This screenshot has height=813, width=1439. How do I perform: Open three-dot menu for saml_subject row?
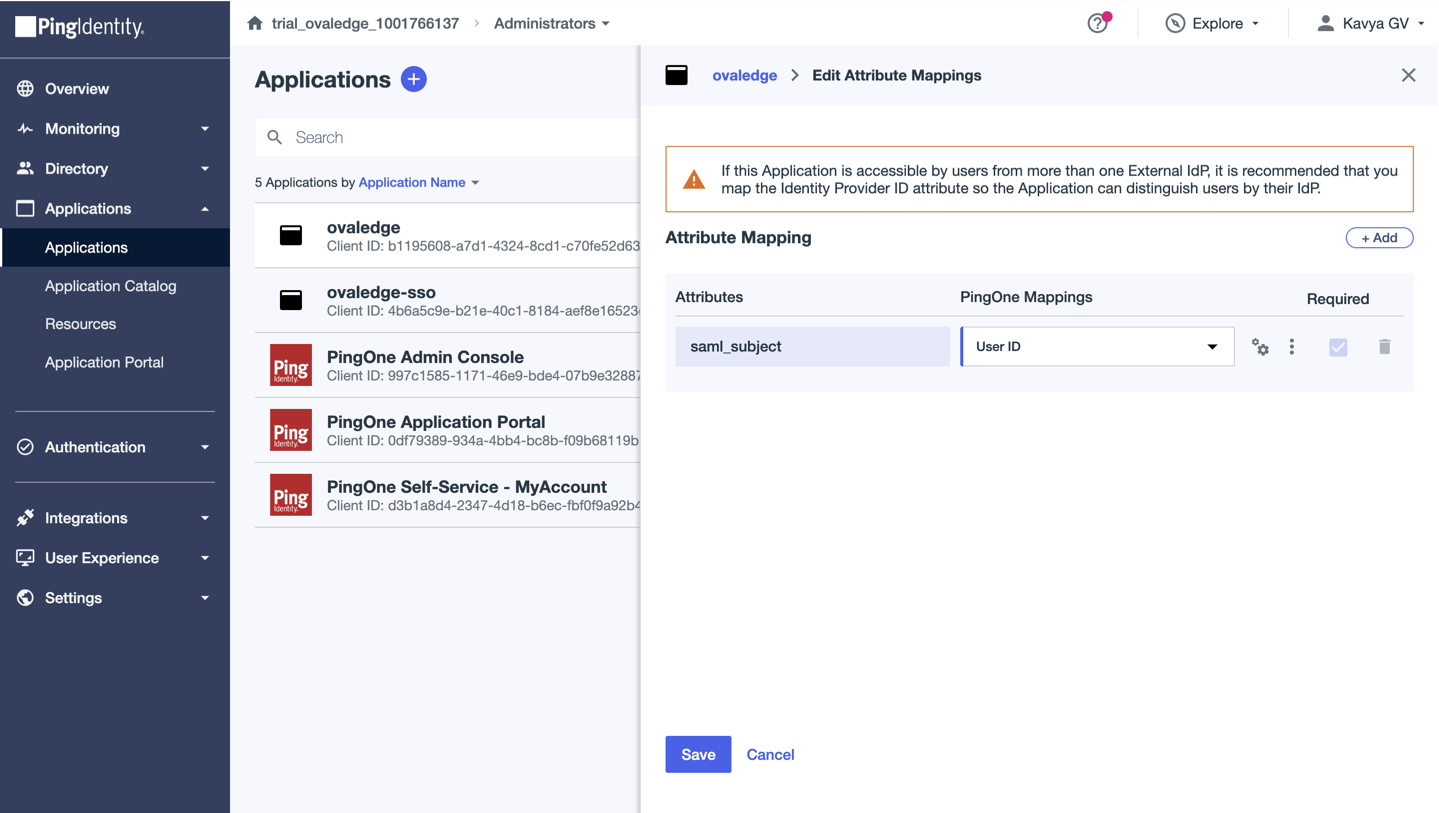[x=1292, y=346]
